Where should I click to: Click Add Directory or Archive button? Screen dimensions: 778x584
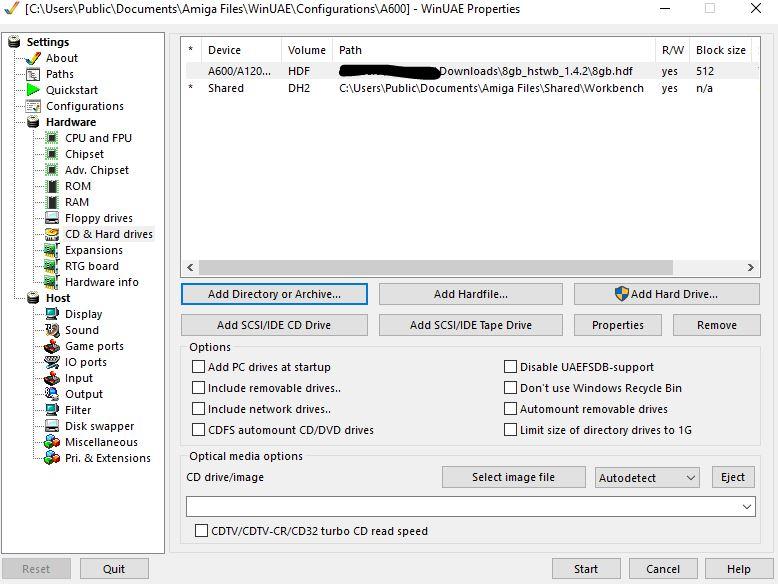(274, 294)
